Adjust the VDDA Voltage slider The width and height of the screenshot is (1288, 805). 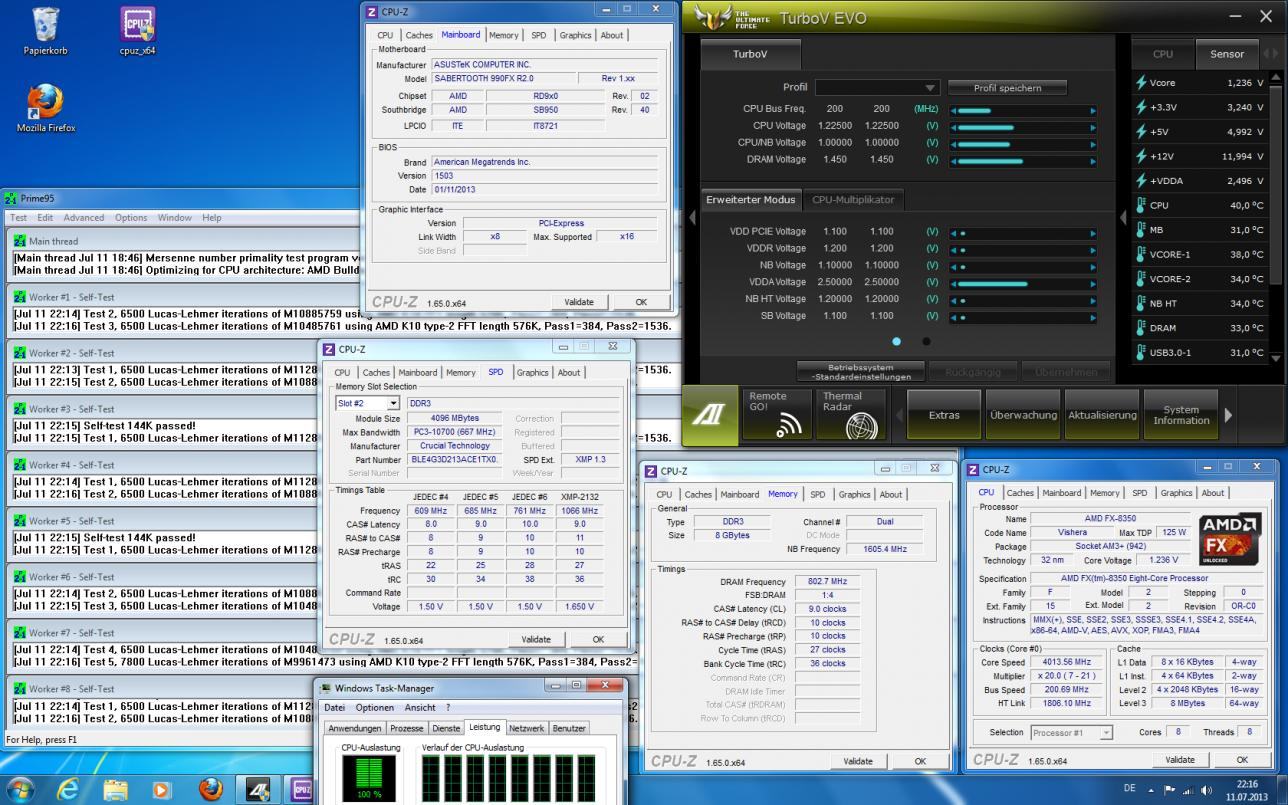(1023, 283)
